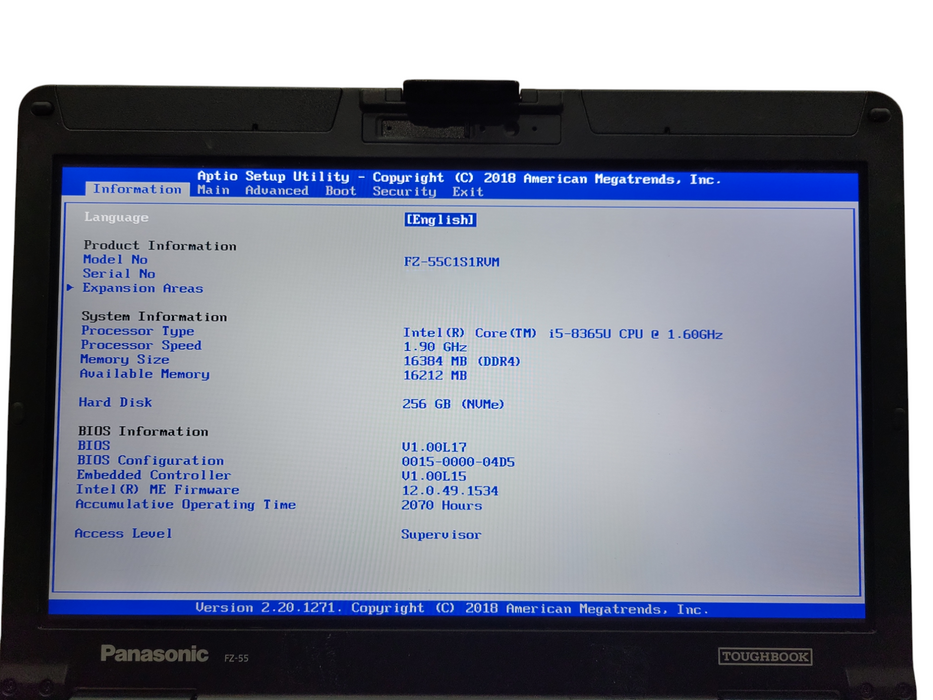Select the Information tab
This screenshot has width=933, height=700.
tap(137, 189)
